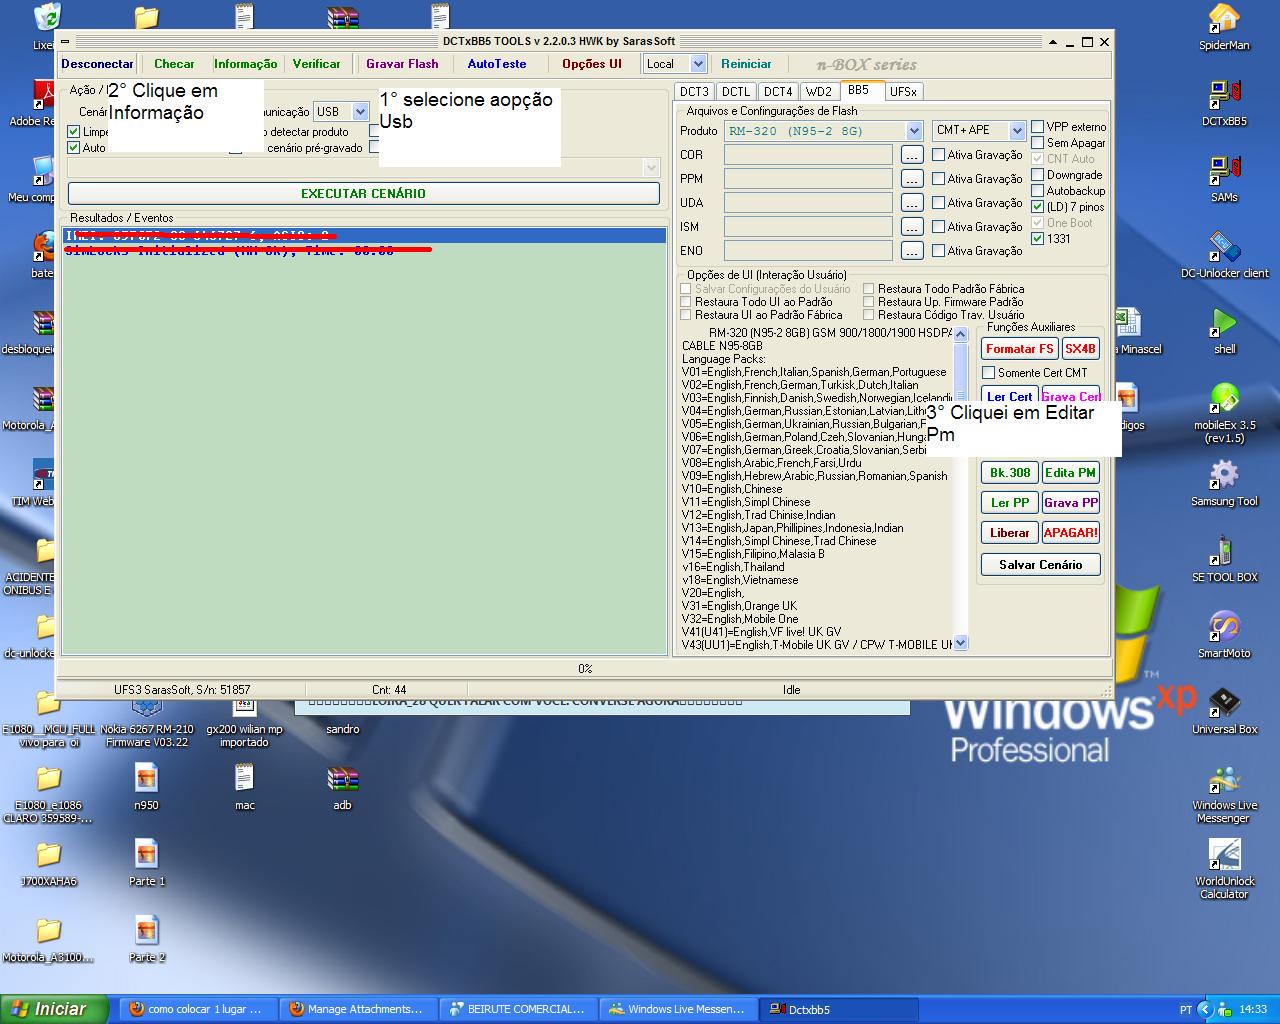Open Windows Live Messenger taskbar item

click(x=677, y=1009)
